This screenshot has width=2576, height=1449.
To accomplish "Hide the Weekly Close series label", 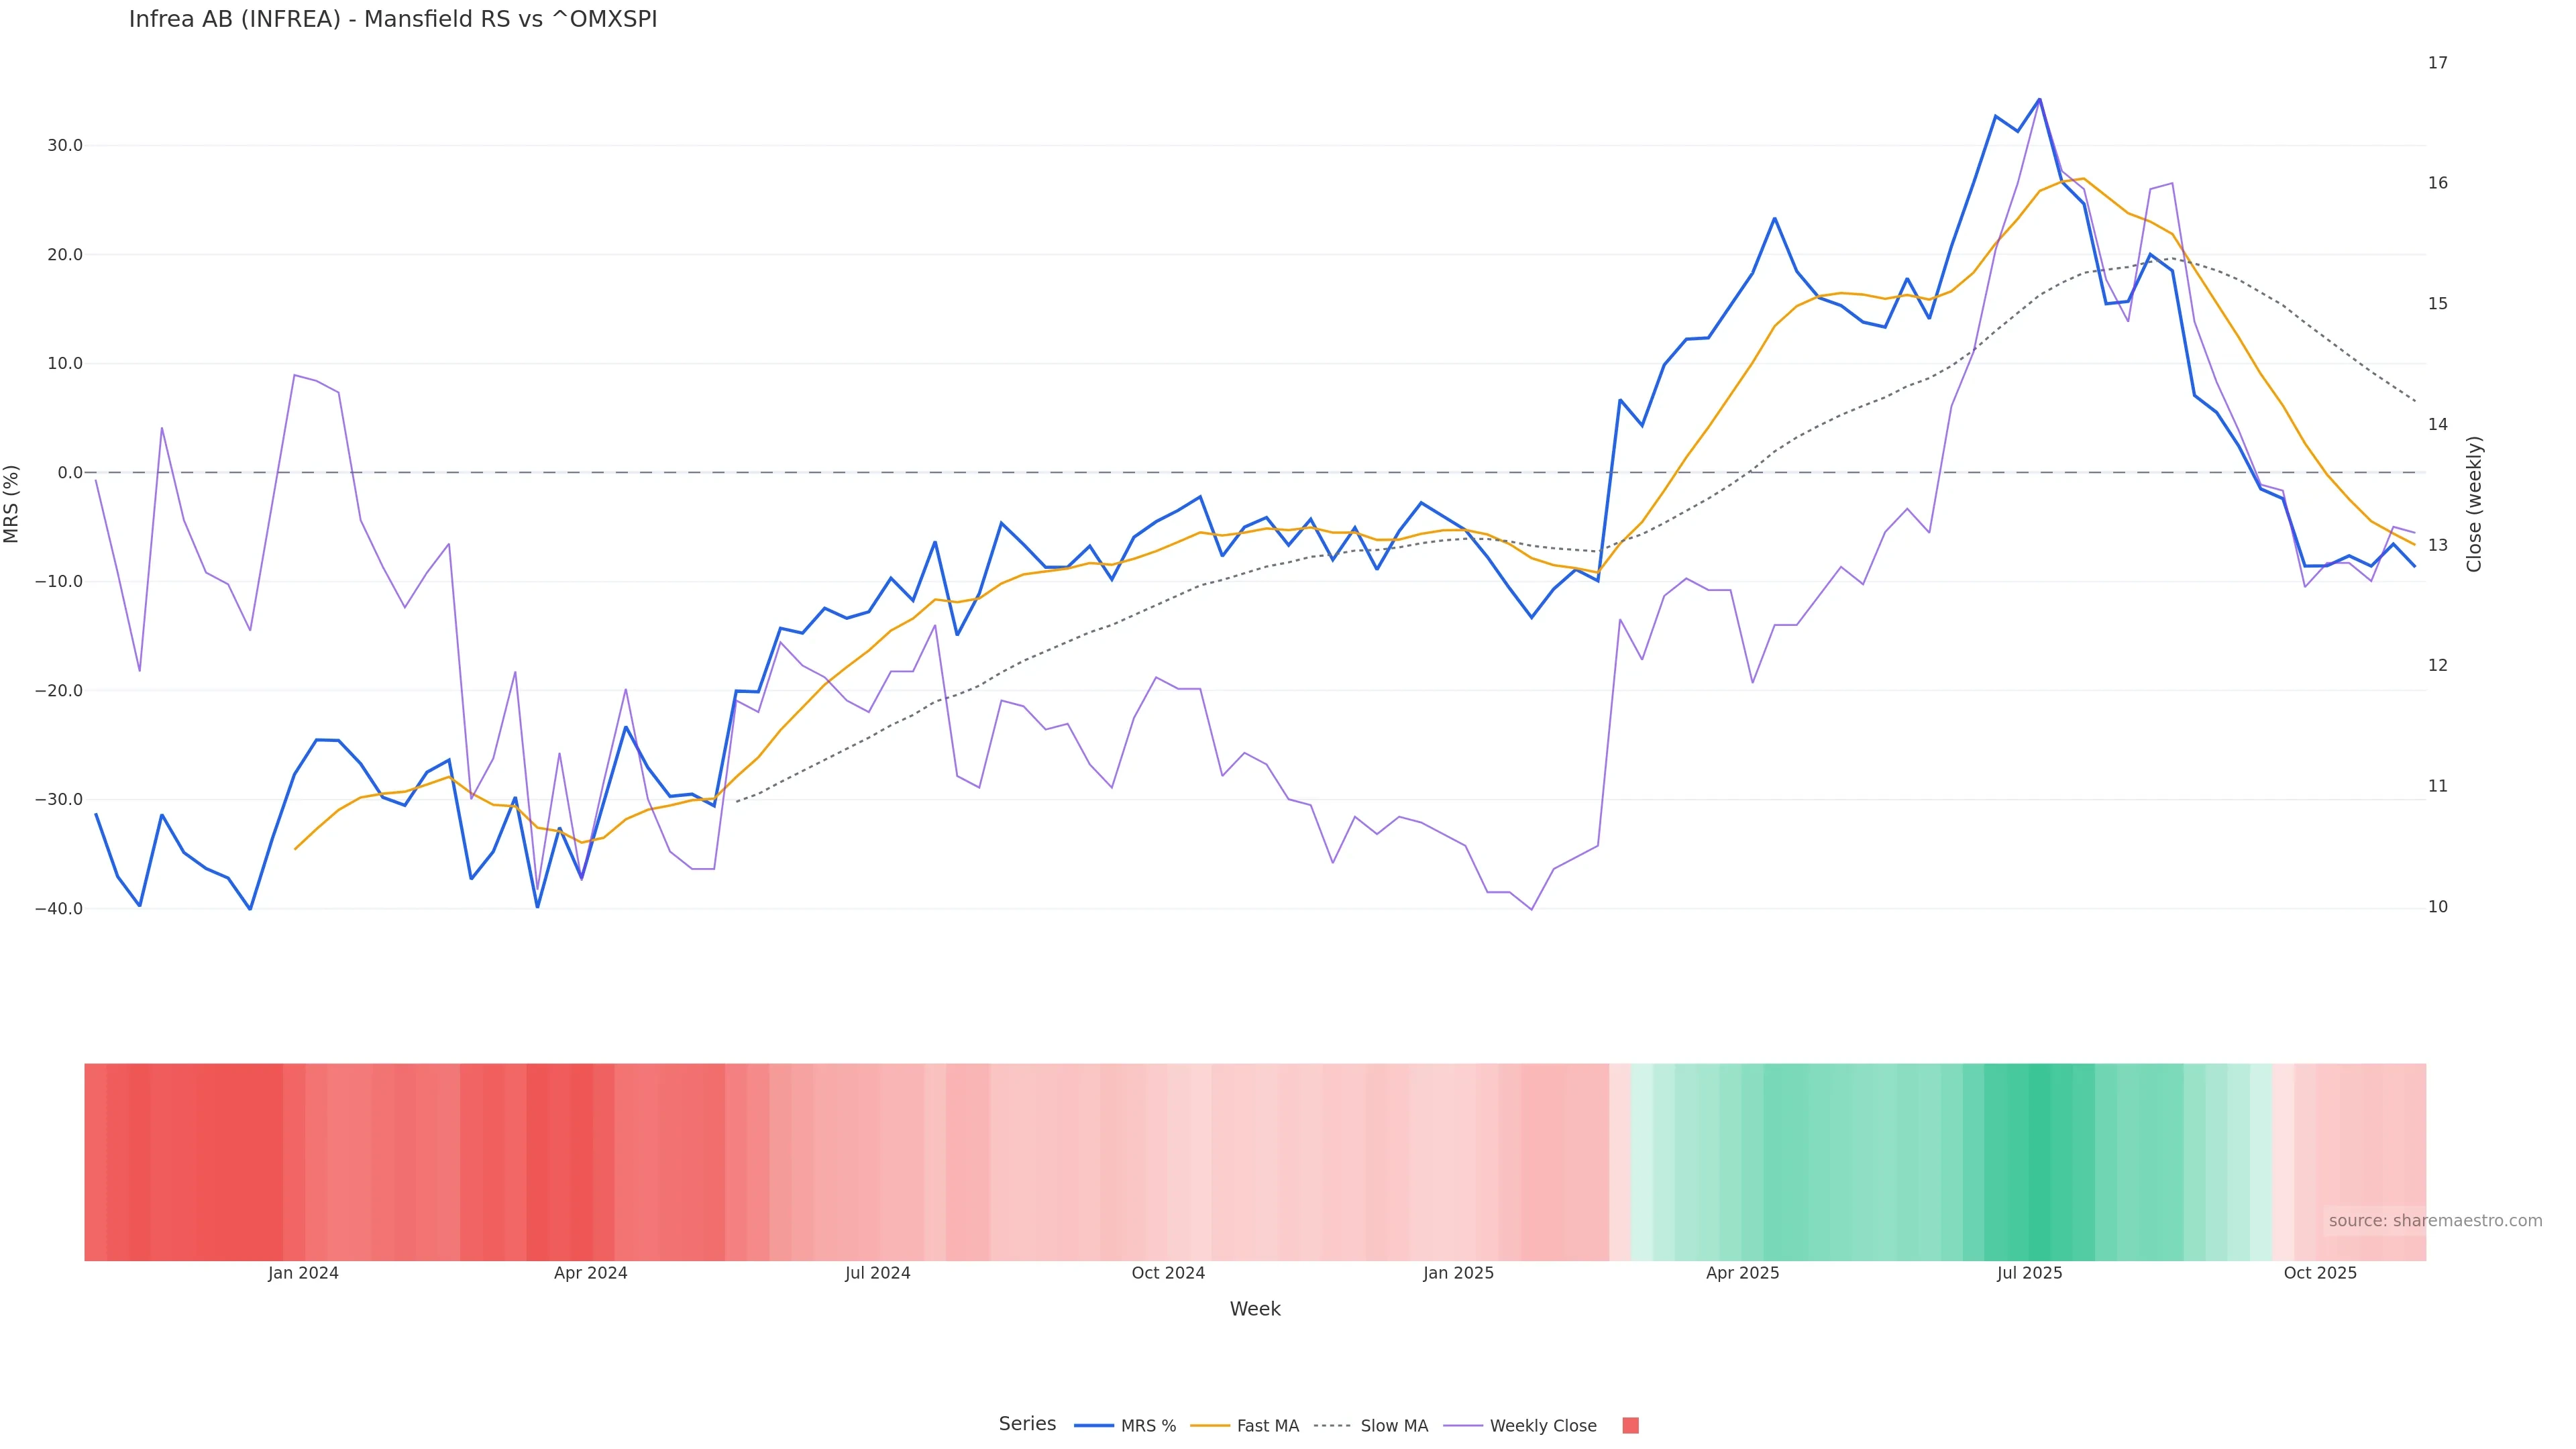I will coord(1542,1426).
